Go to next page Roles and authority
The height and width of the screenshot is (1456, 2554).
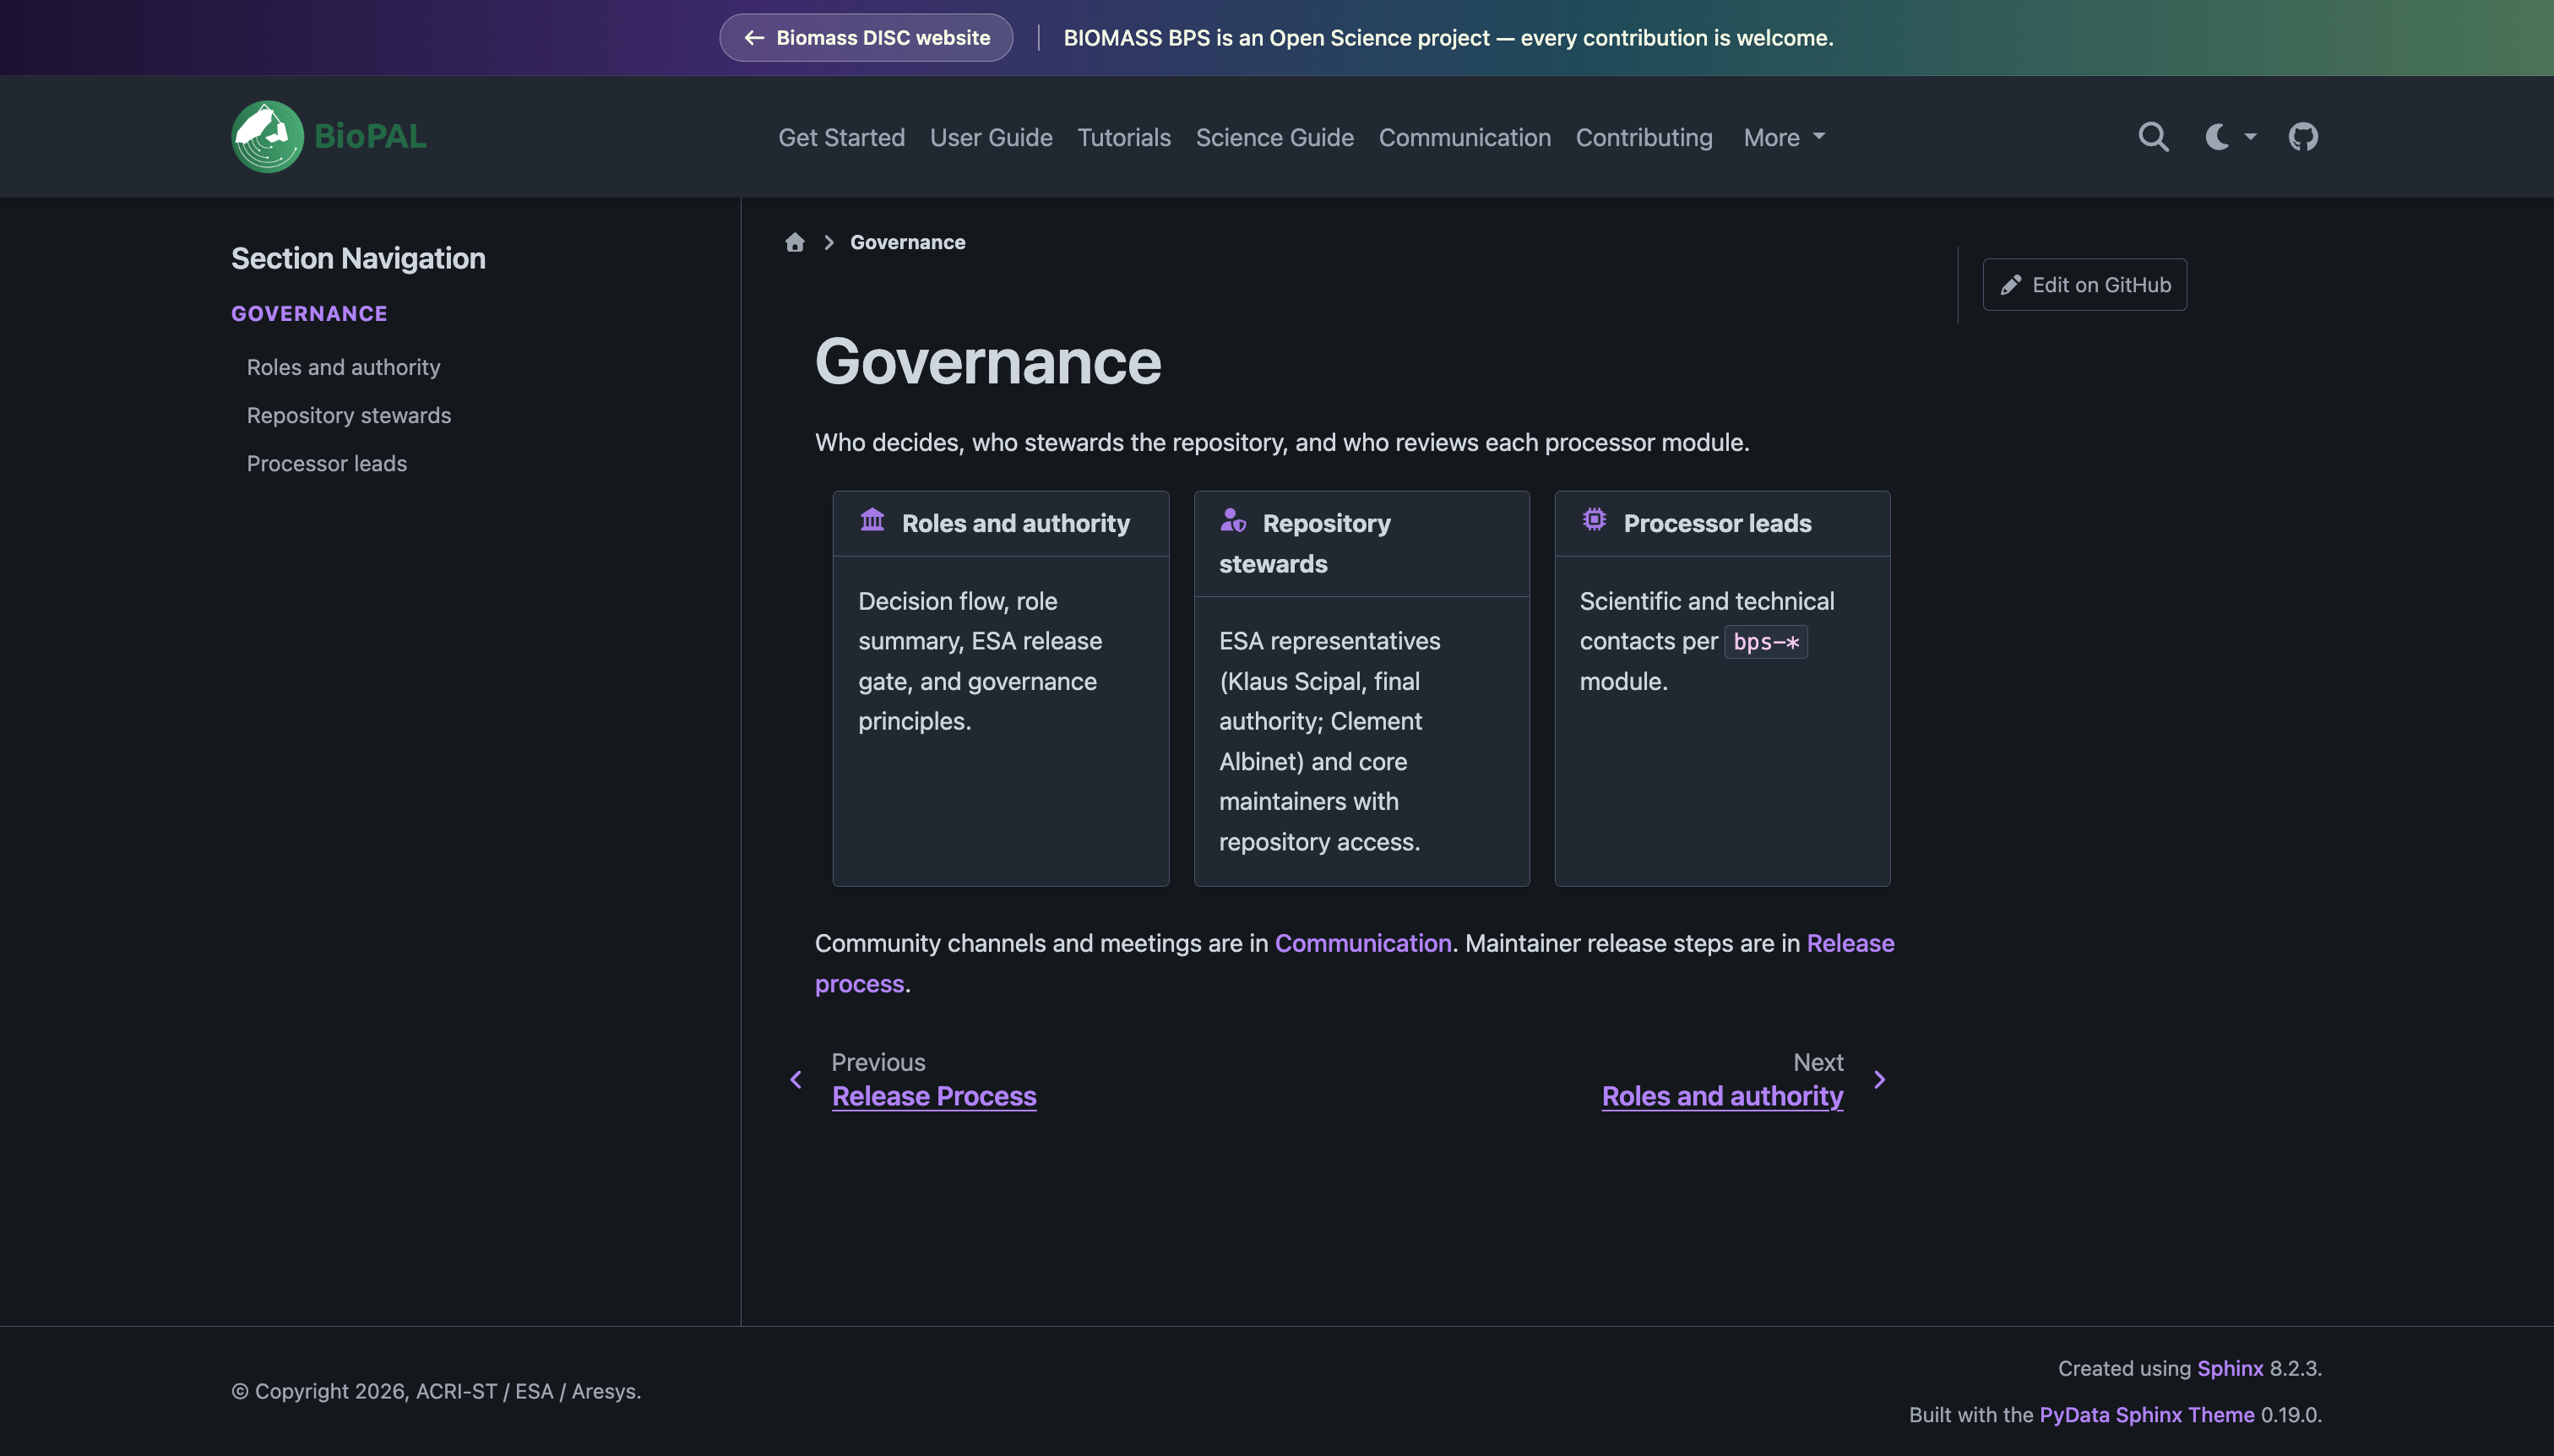1722,1096
